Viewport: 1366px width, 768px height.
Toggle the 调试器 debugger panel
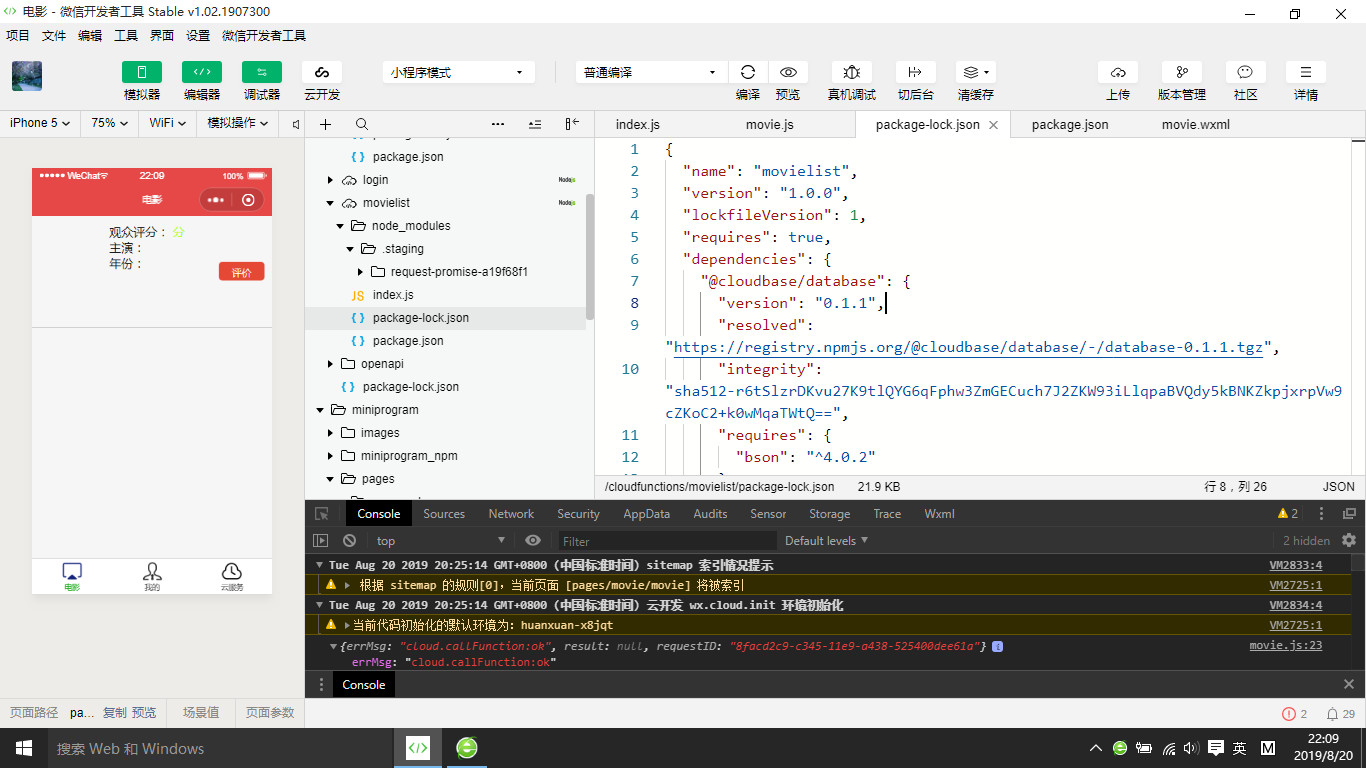261,72
